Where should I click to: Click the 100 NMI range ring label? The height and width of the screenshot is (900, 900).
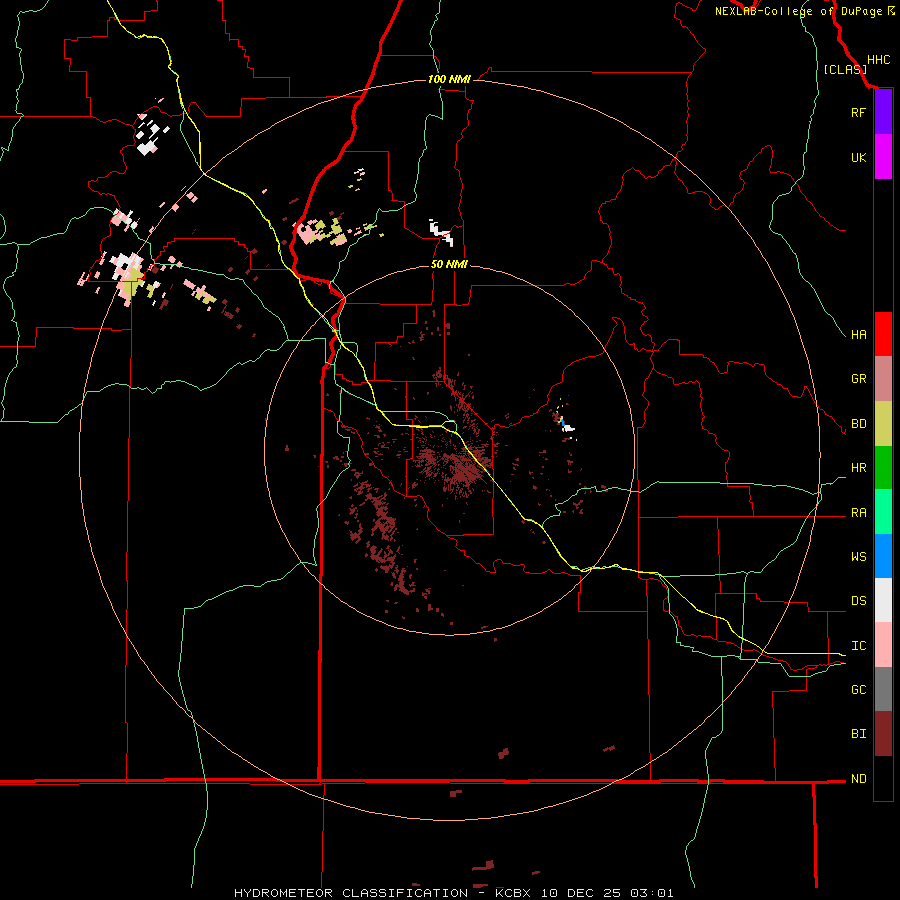pos(449,79)
